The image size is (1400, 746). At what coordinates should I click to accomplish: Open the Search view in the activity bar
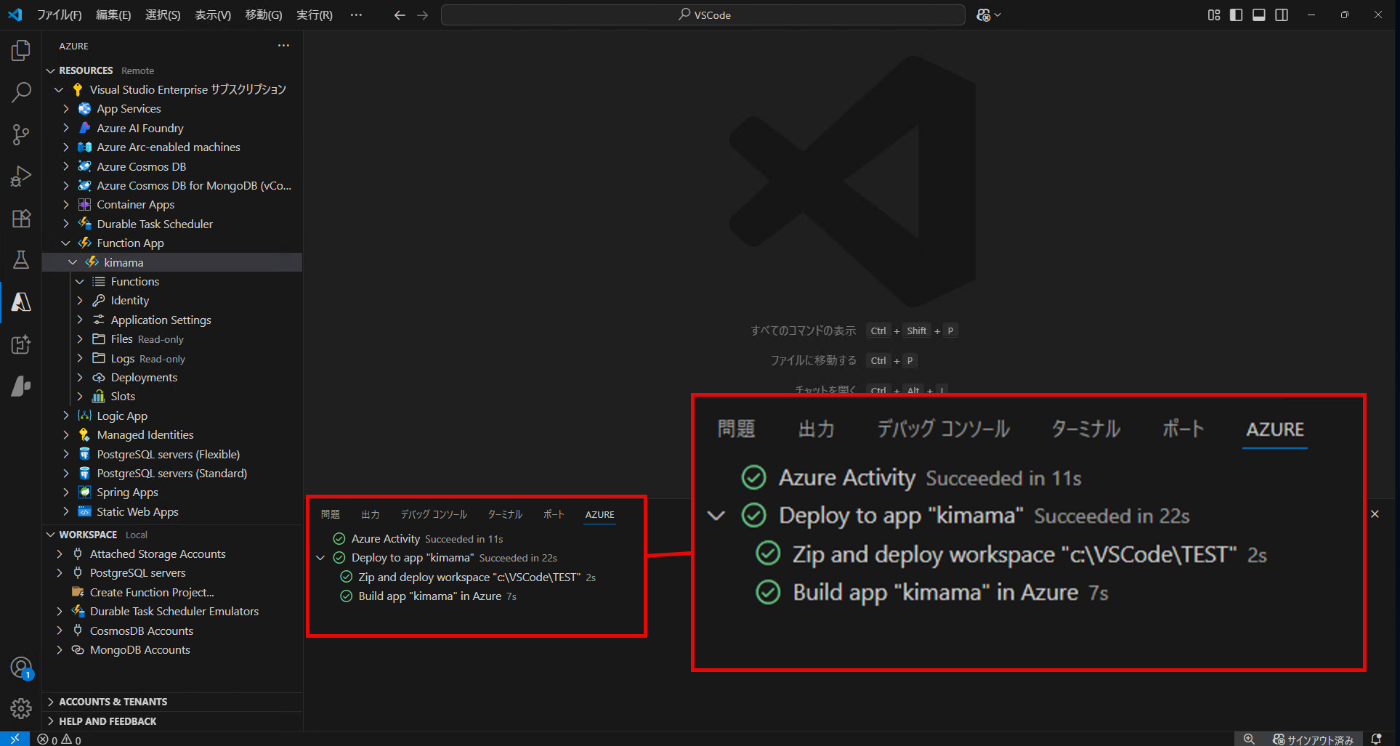20,93
